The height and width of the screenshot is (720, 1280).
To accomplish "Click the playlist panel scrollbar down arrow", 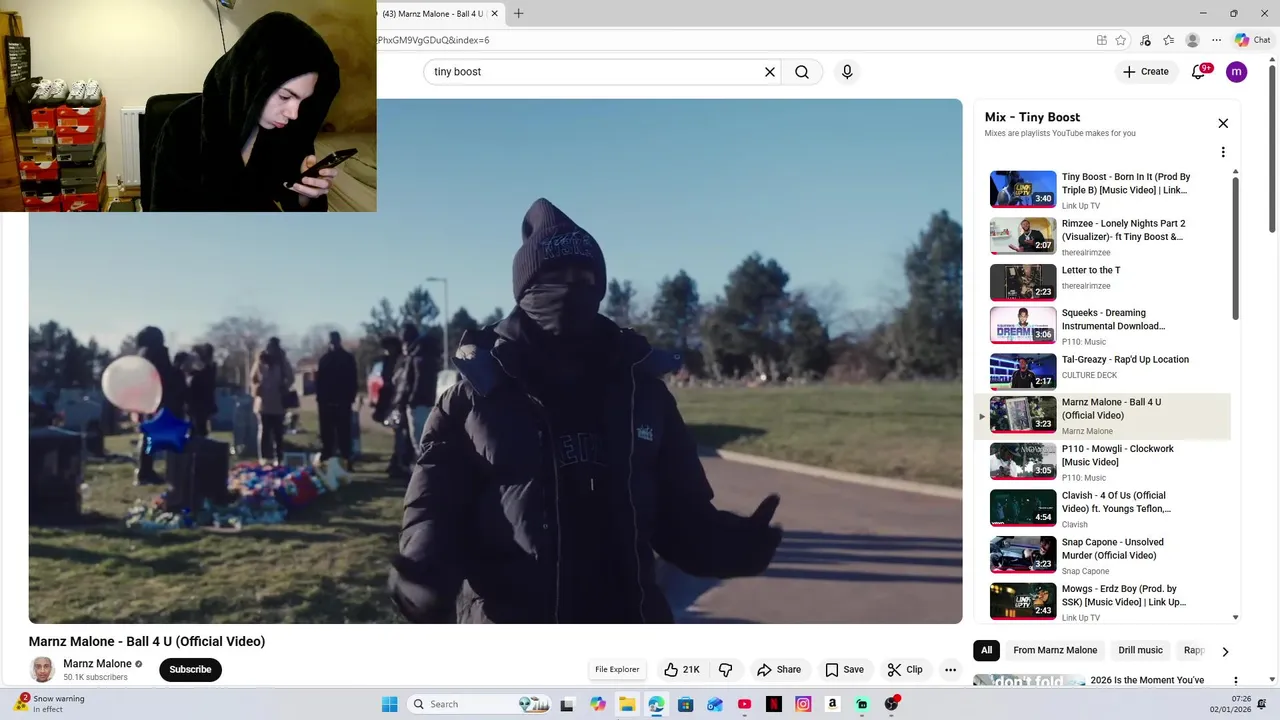I will [x=1236, y=618].
